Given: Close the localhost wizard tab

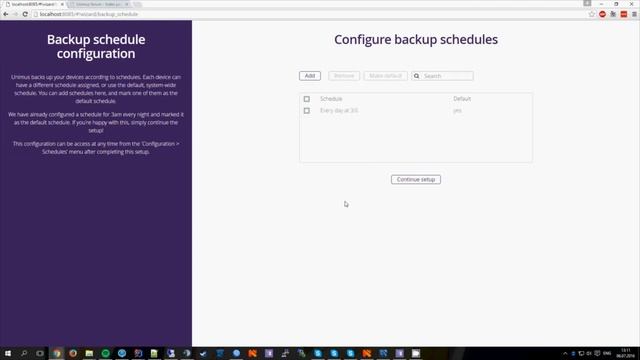Looking at the screenshot, I should pyautogui.click(x=62, y=4).
